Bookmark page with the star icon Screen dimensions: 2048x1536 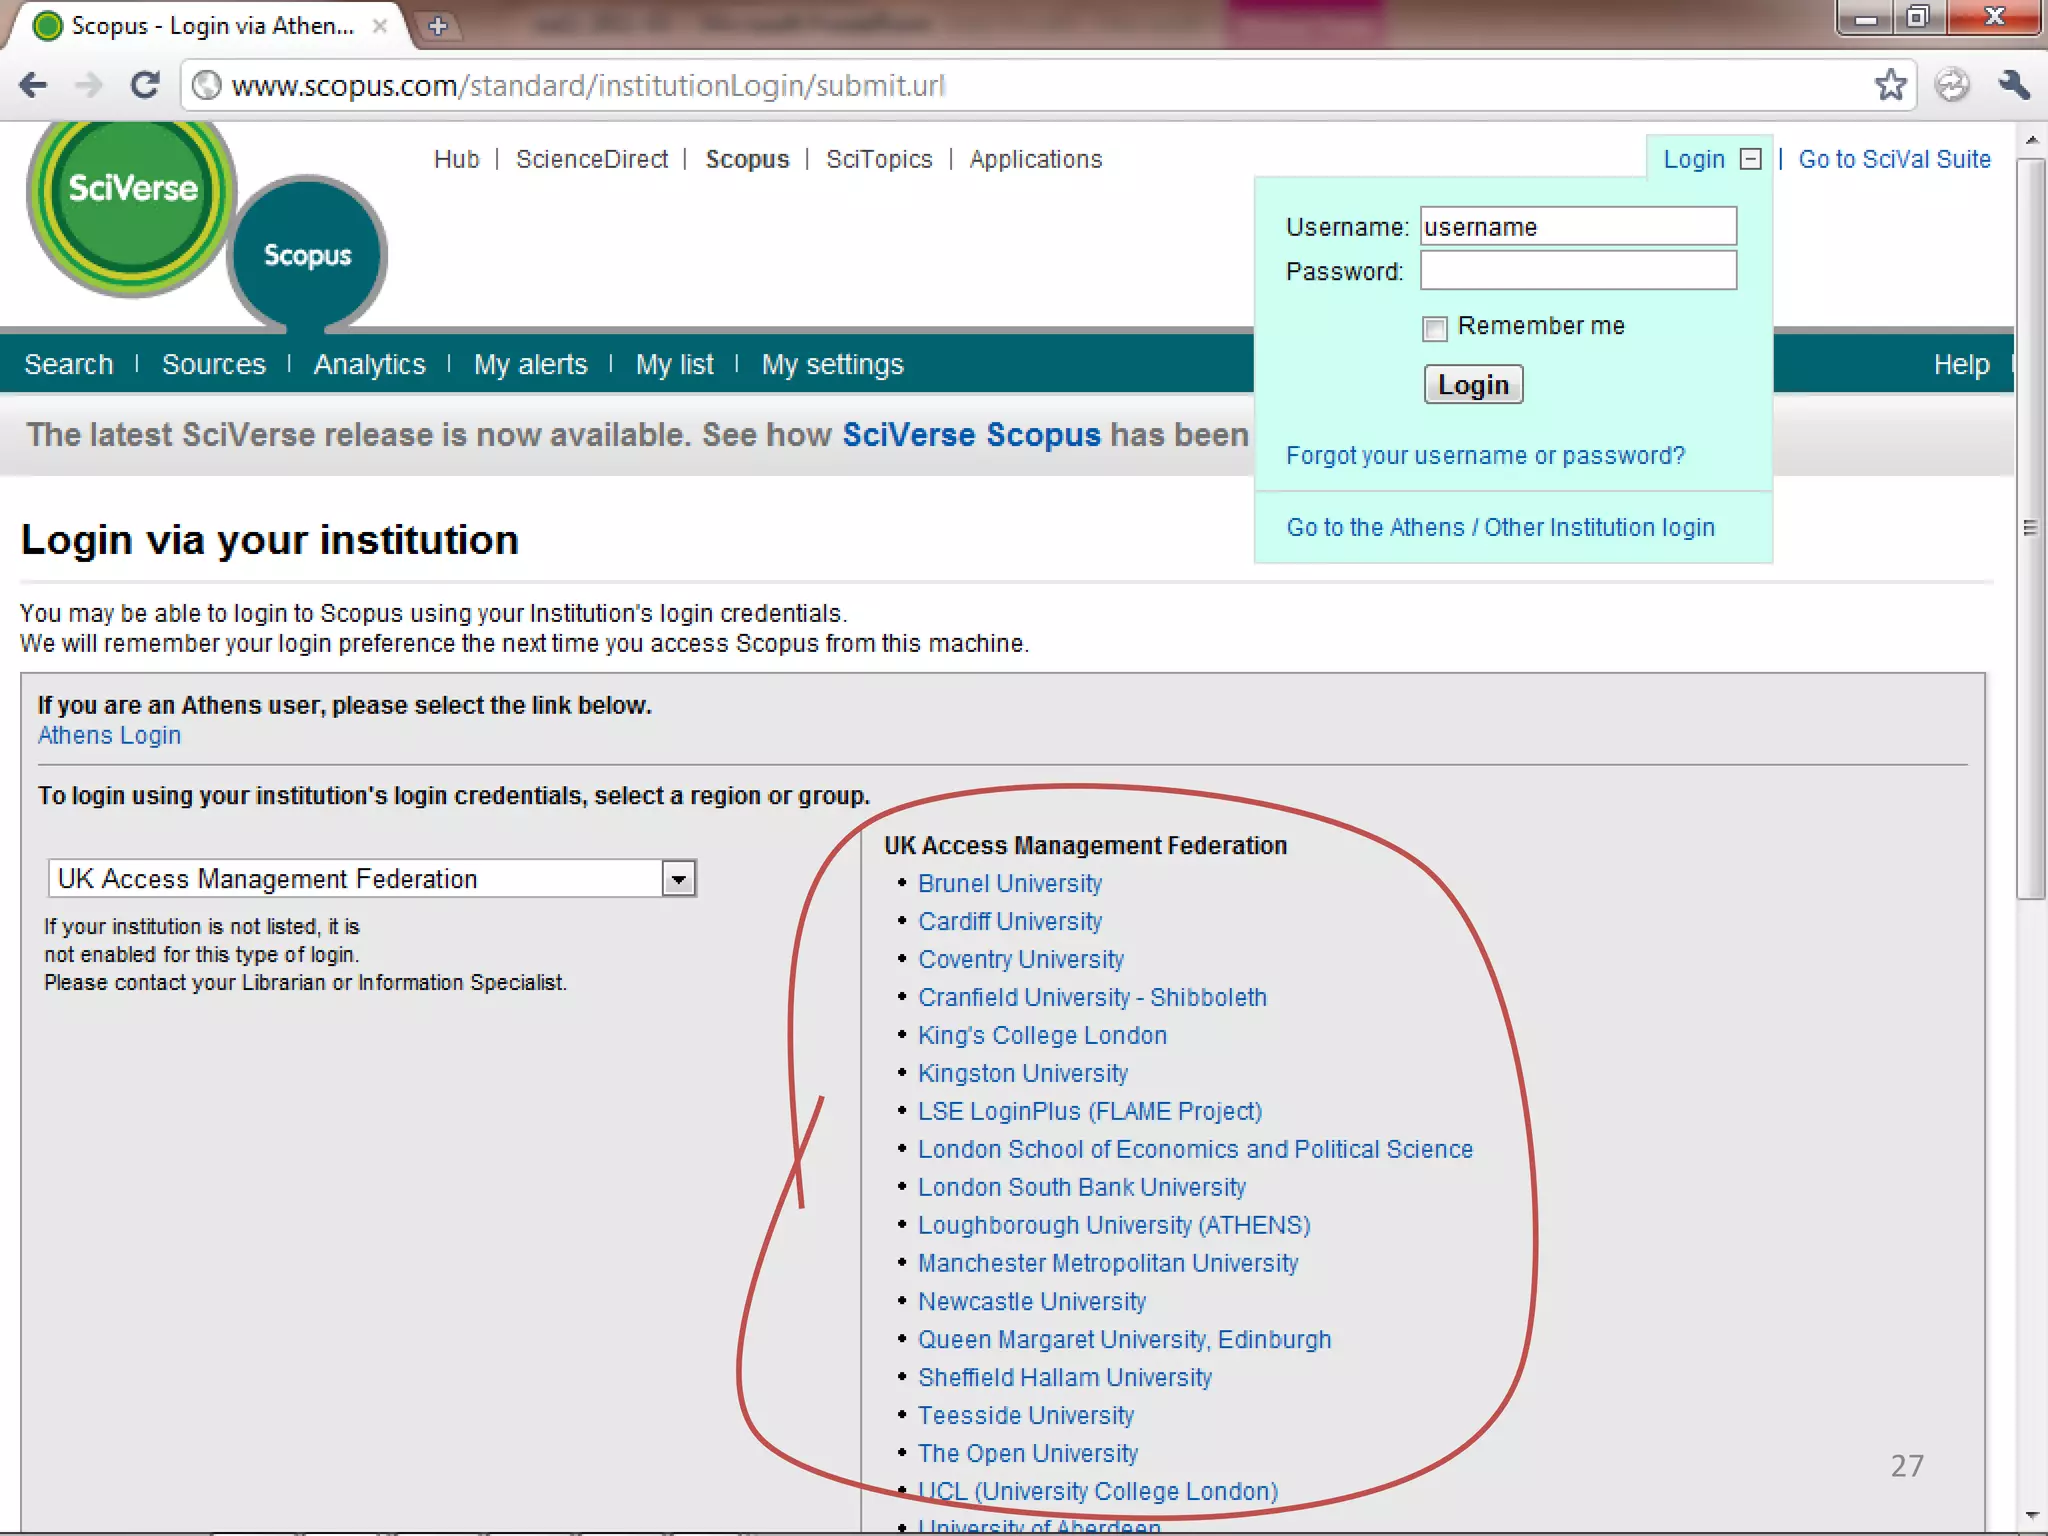click(x=1890, y=85)
